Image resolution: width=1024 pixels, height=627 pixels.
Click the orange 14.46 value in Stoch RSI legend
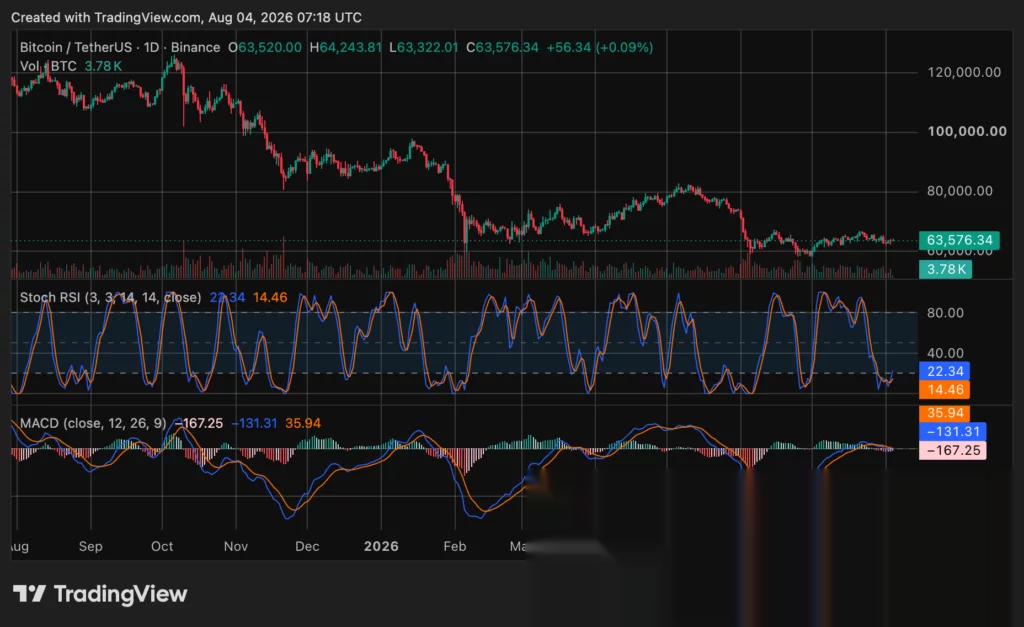tap(270, 297)
